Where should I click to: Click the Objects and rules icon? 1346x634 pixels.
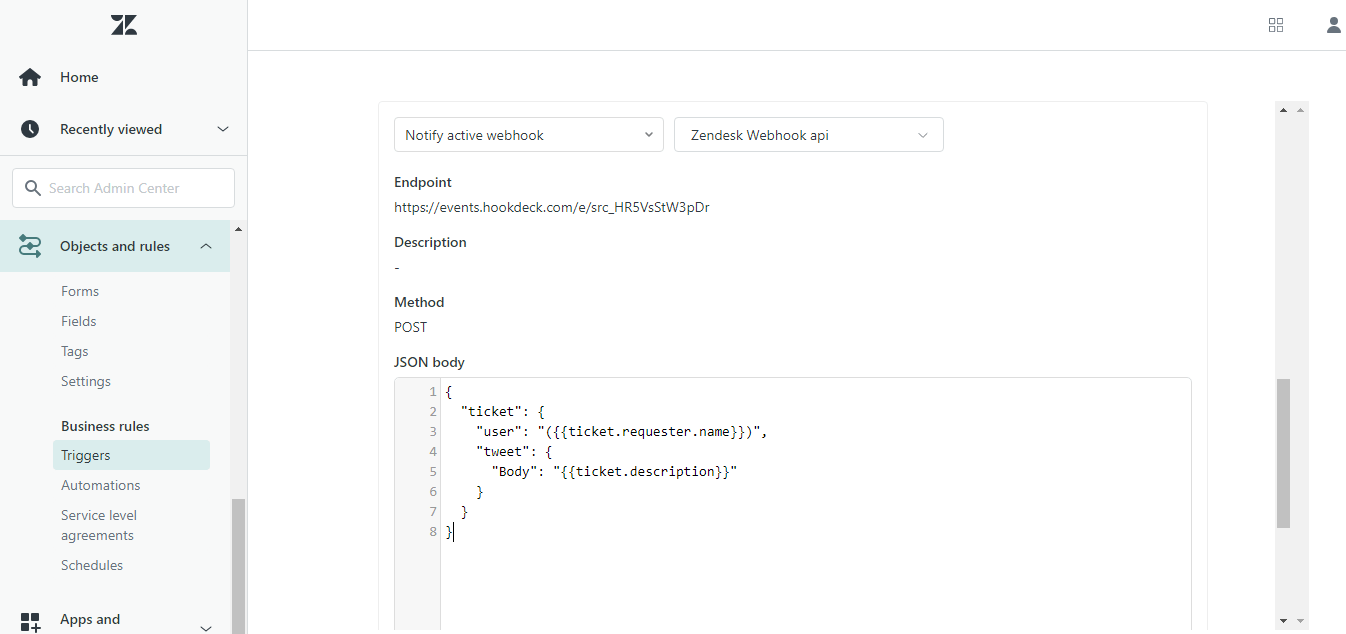point(28,245)
